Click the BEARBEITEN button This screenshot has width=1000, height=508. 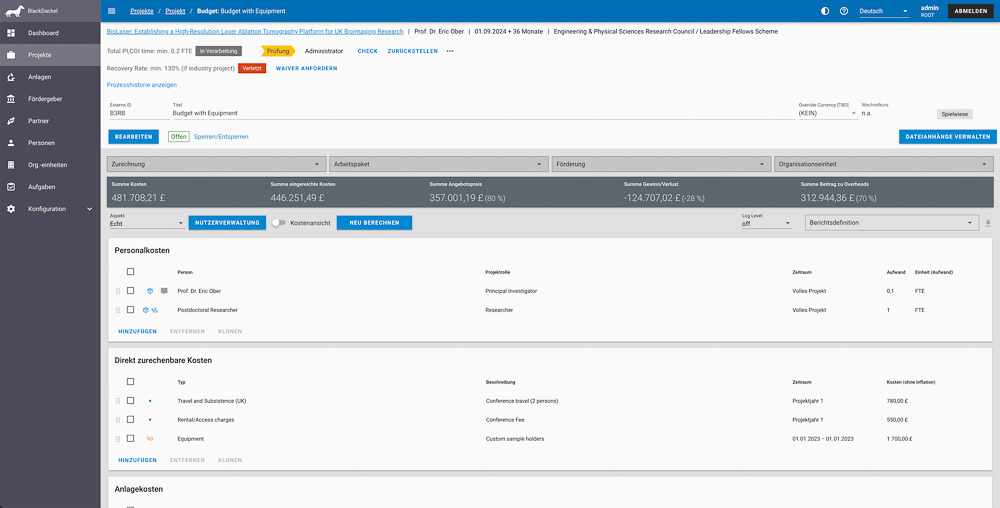(133, 137)
